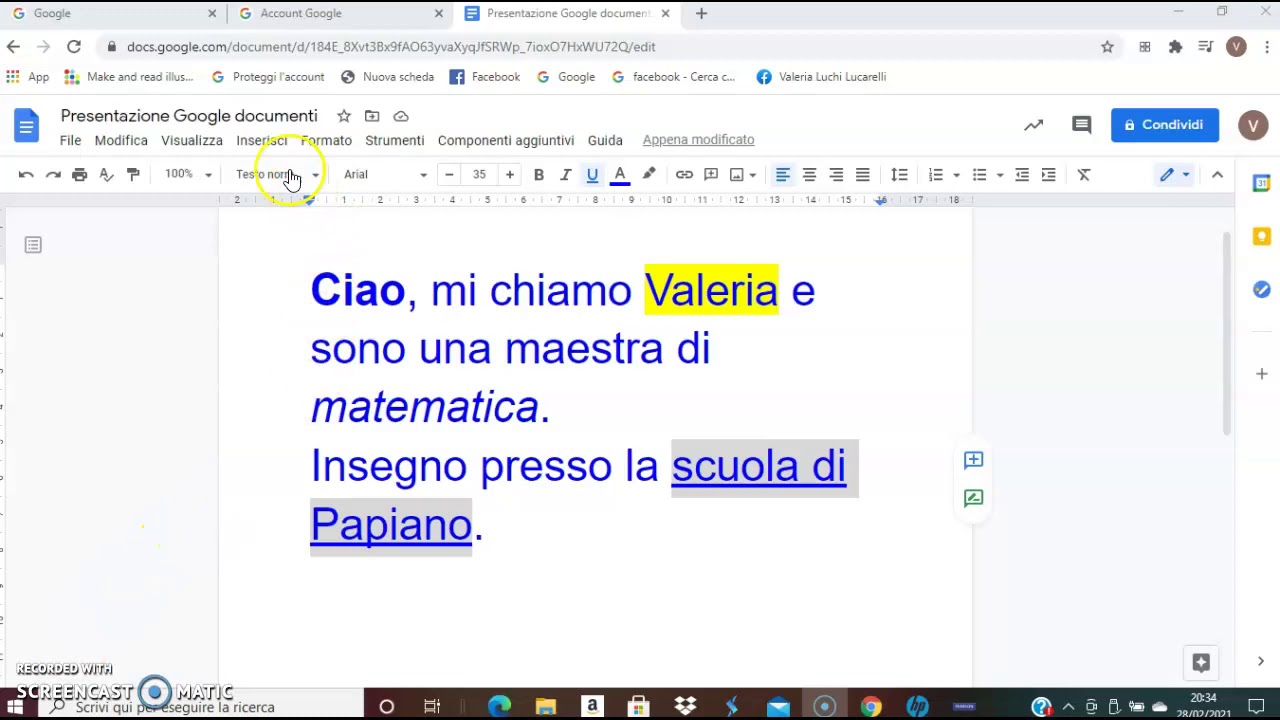Expand the insert image dropdown arrow

pyautogui.click(x=752, y=176)
